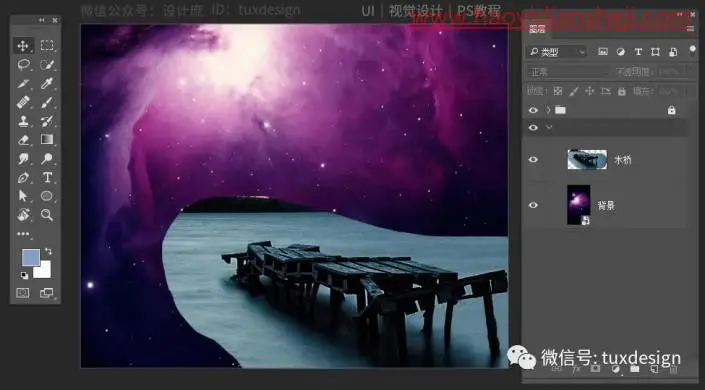The width and height of the screenshot is (705, 390).
Task: Select the Ellipse shape tool
Action: click(x=47, y=196)
